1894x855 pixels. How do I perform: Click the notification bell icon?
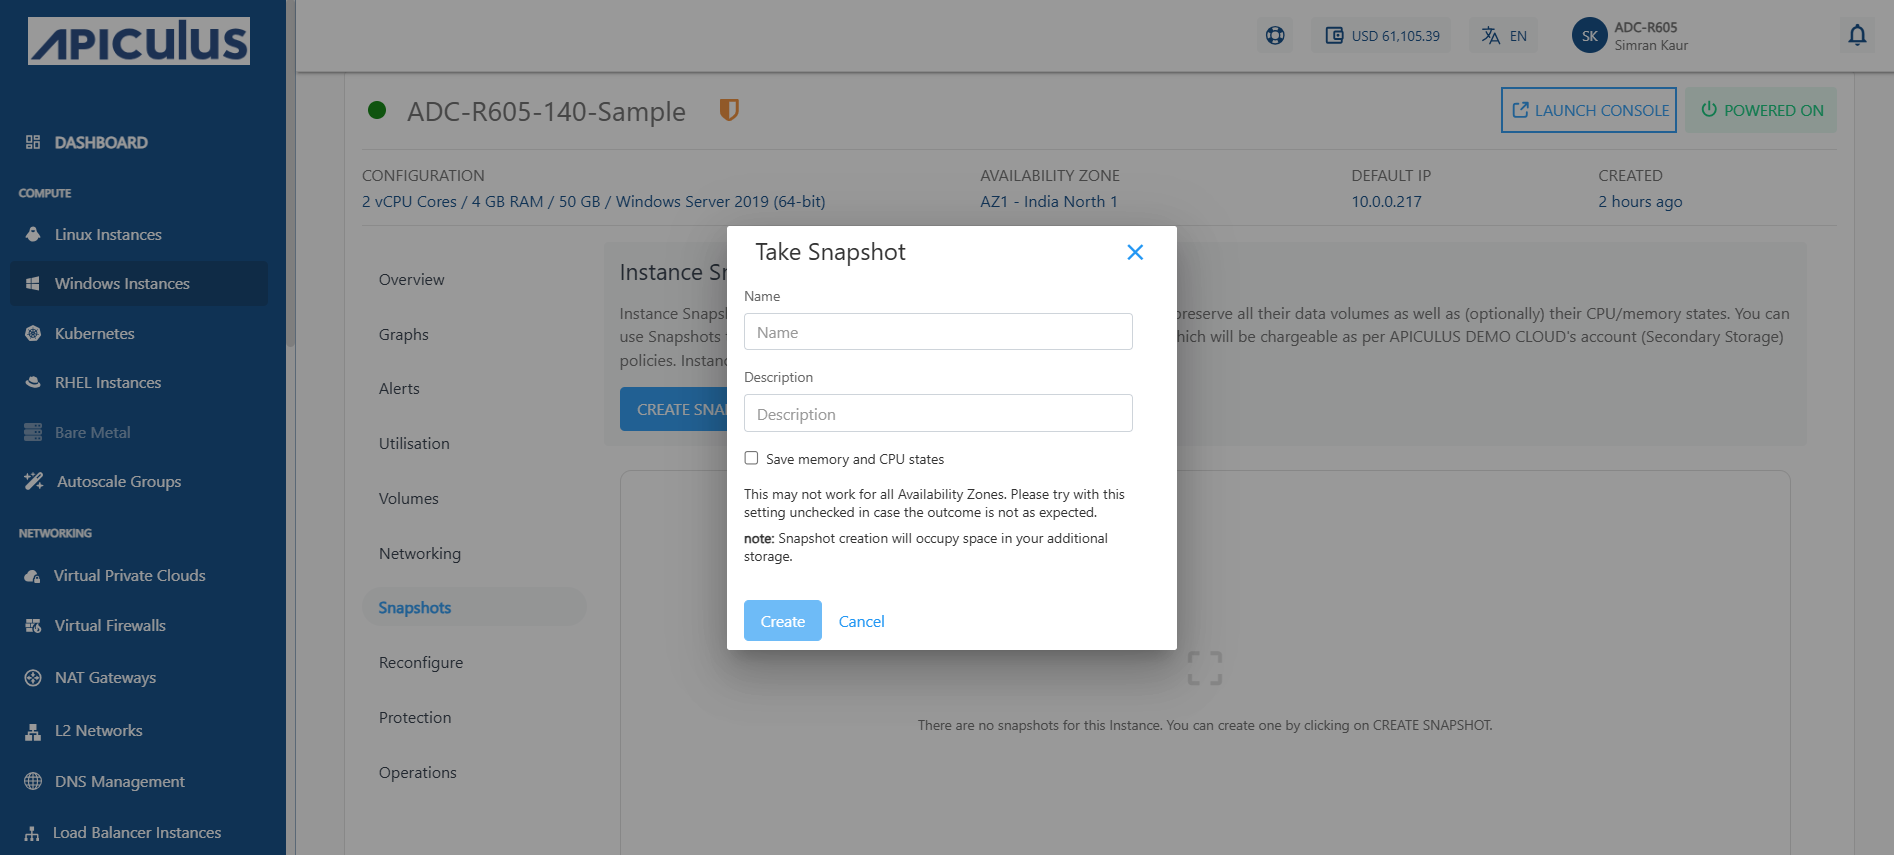(1856, 36)
